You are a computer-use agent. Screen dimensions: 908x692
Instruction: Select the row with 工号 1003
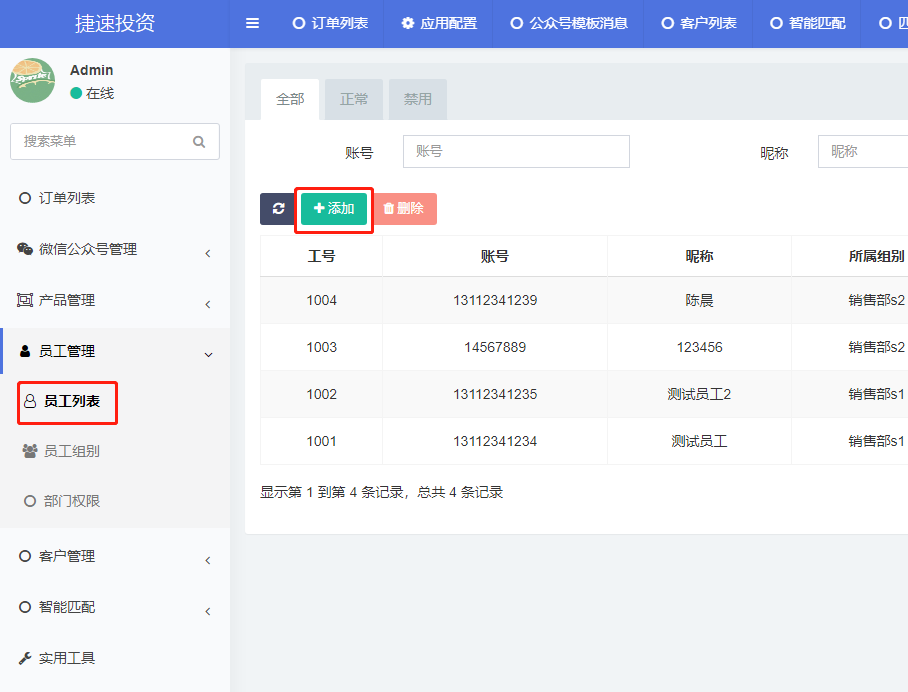[584, 347]
